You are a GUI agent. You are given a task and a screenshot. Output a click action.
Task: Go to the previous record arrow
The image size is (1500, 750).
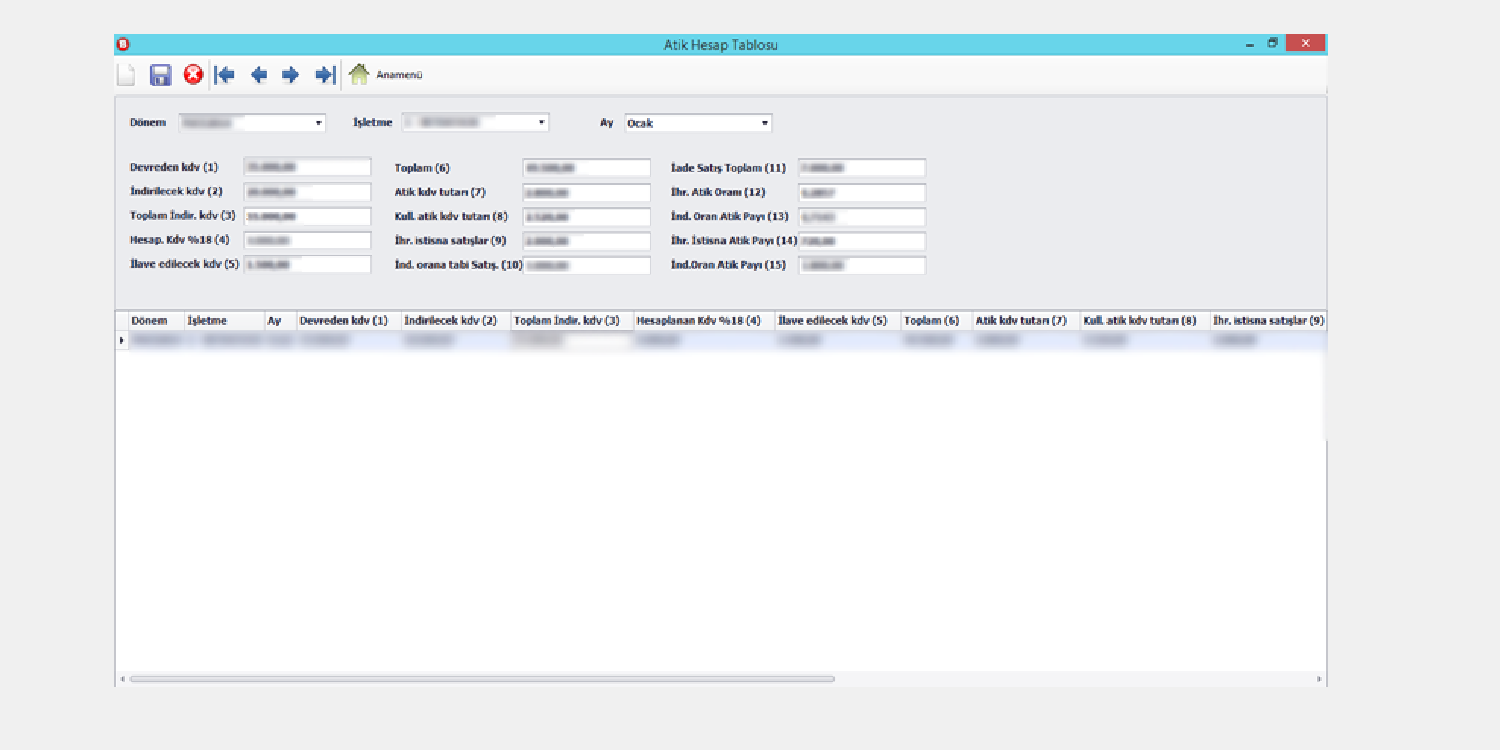259,75
